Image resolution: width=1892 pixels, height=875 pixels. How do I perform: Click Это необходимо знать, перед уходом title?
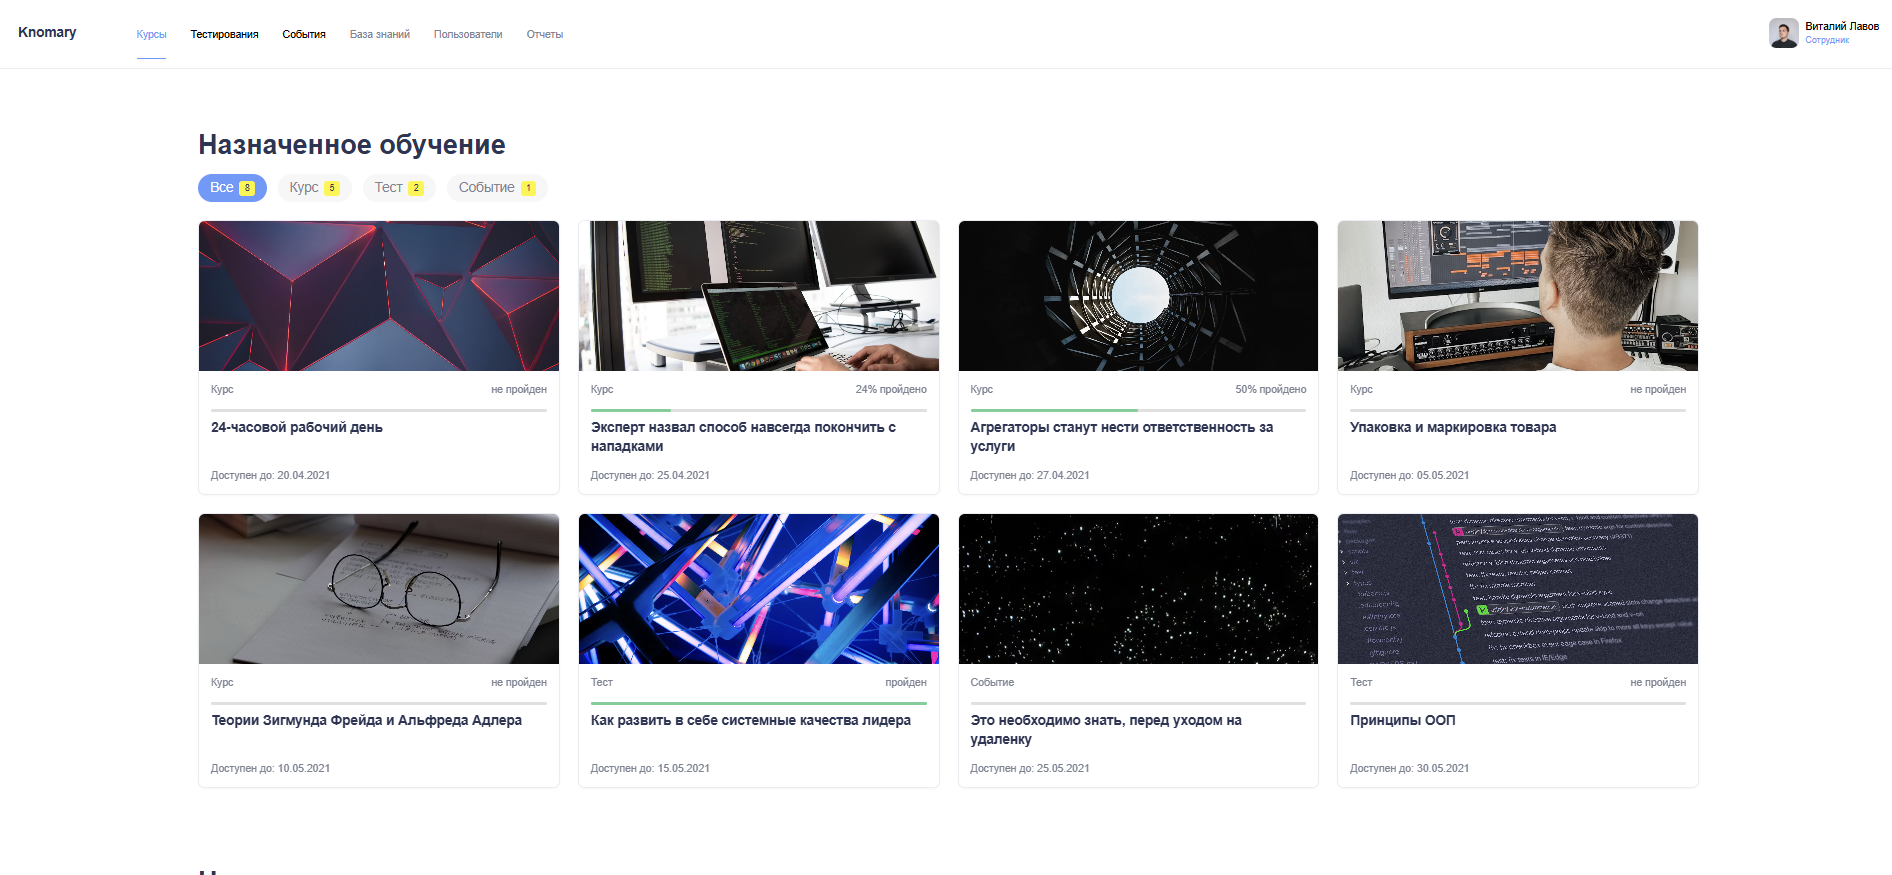point(1106,730)
